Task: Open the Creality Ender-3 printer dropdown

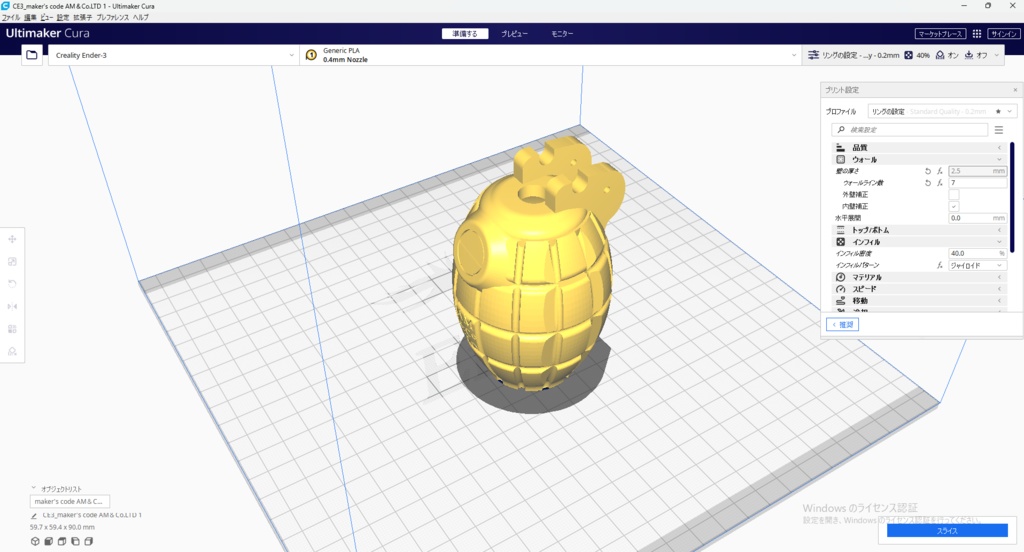Action: point(174,56)
